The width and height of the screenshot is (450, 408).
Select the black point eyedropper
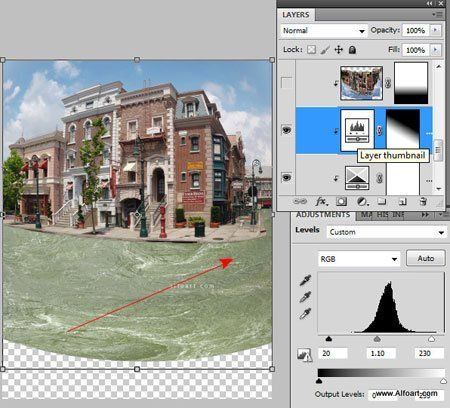[305, 280]
